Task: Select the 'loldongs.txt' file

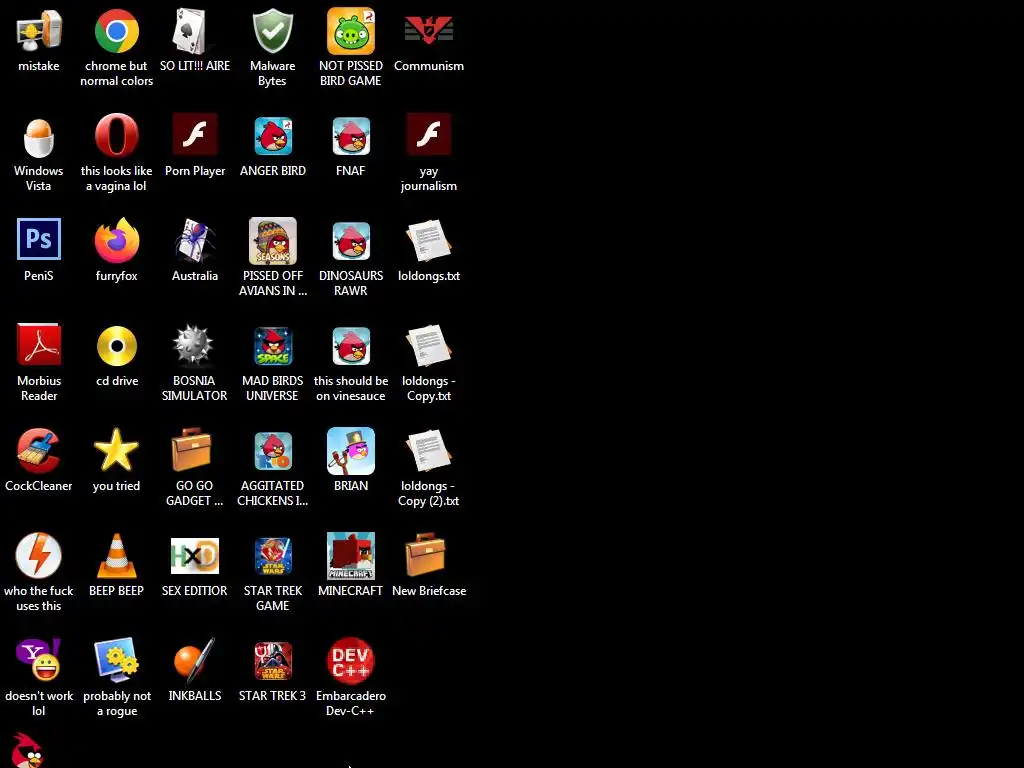Action: pos(428,241)
